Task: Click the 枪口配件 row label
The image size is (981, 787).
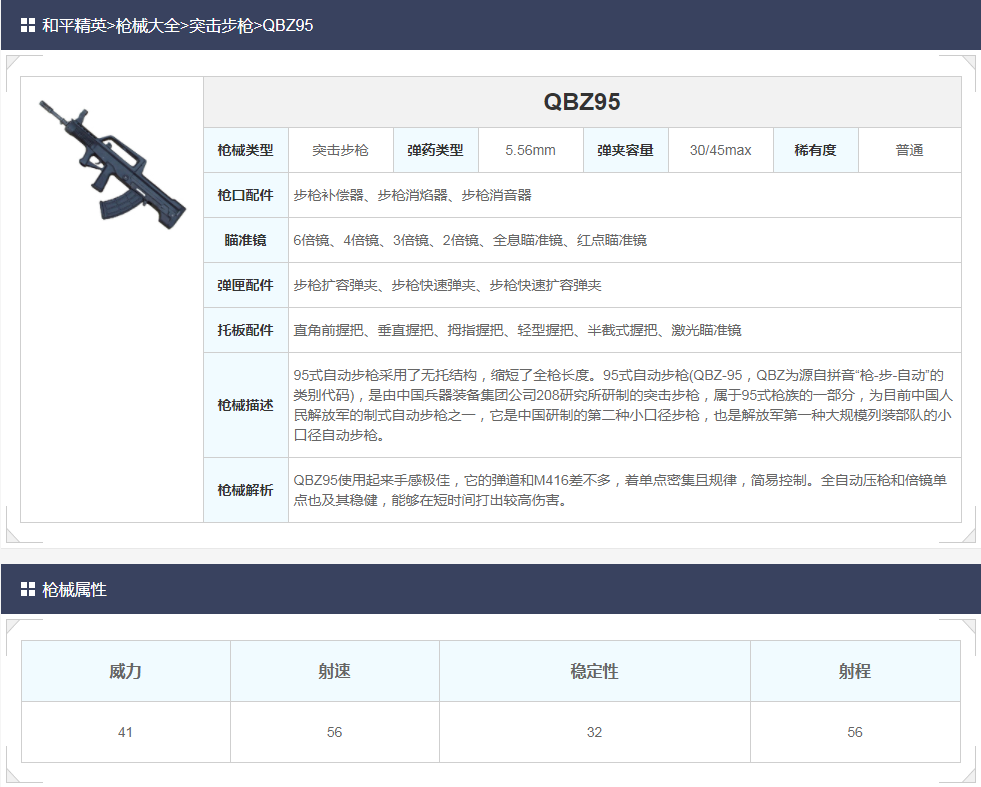Action: [246, 195]
